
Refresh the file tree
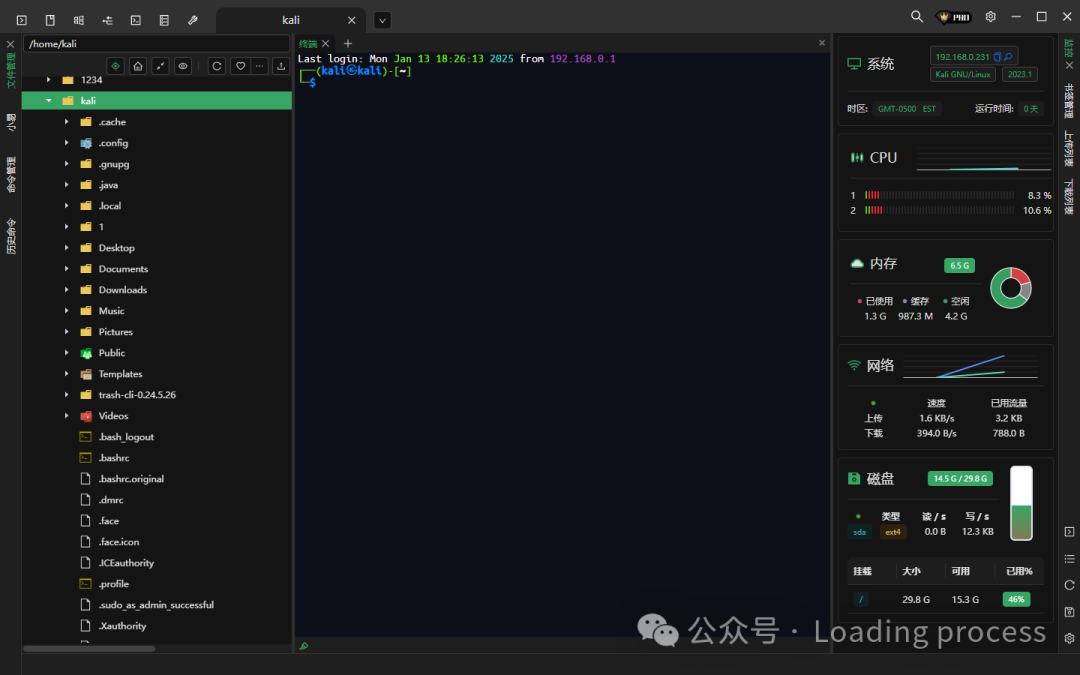pyautogui.click(x=216, y=66)
